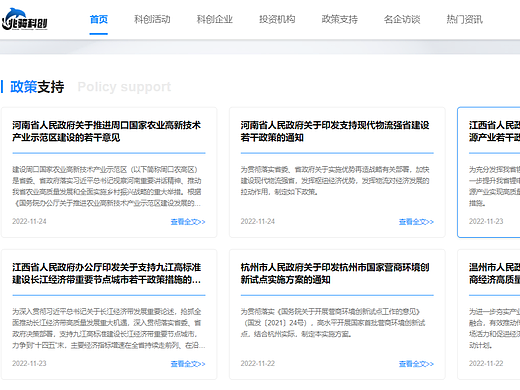Open the 科创企业 nav item
This screenshot has width=520, height=390.
click(215, 19)
